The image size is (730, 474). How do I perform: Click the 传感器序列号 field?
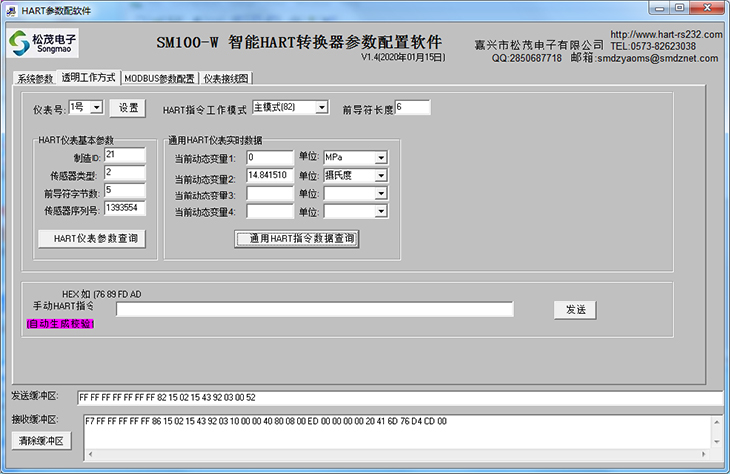click(125, 208)
